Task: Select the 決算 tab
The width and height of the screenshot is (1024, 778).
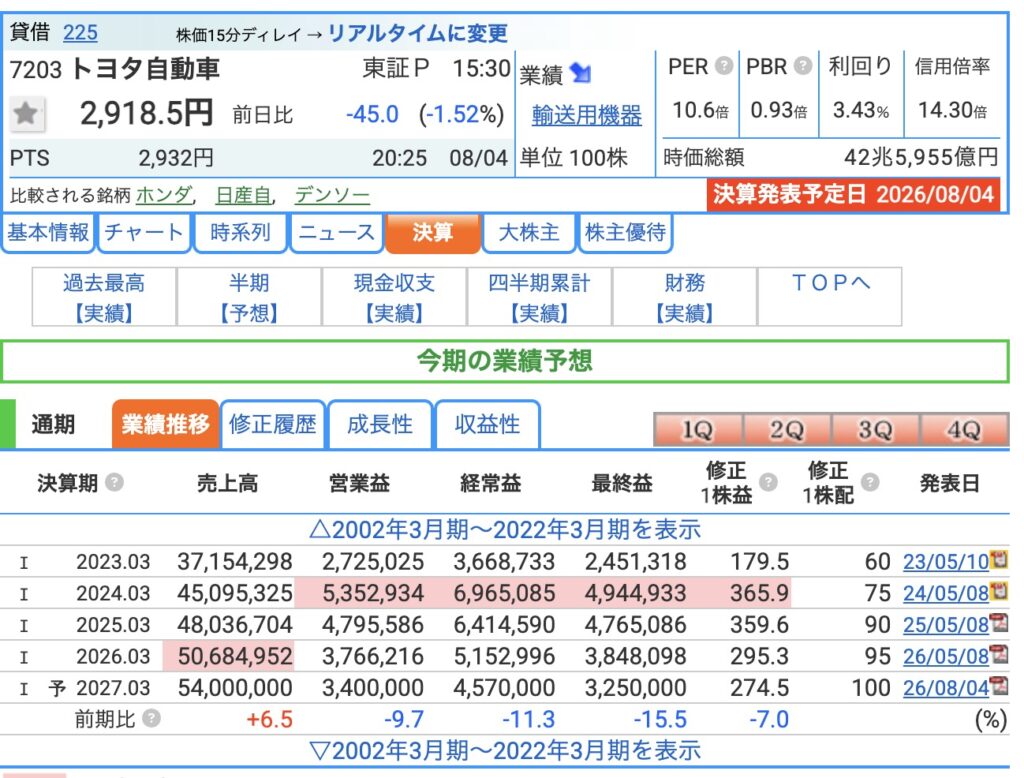Action: click(433, 233)
